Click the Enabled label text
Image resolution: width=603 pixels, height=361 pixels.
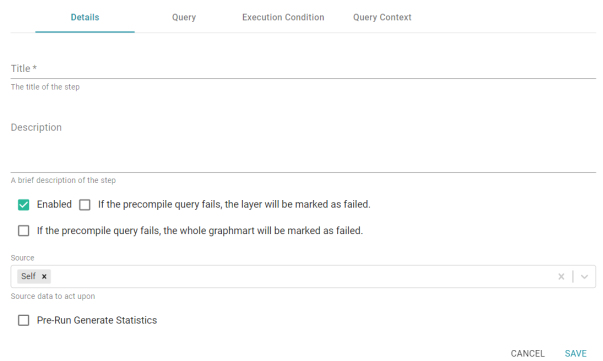click(54, 205)
